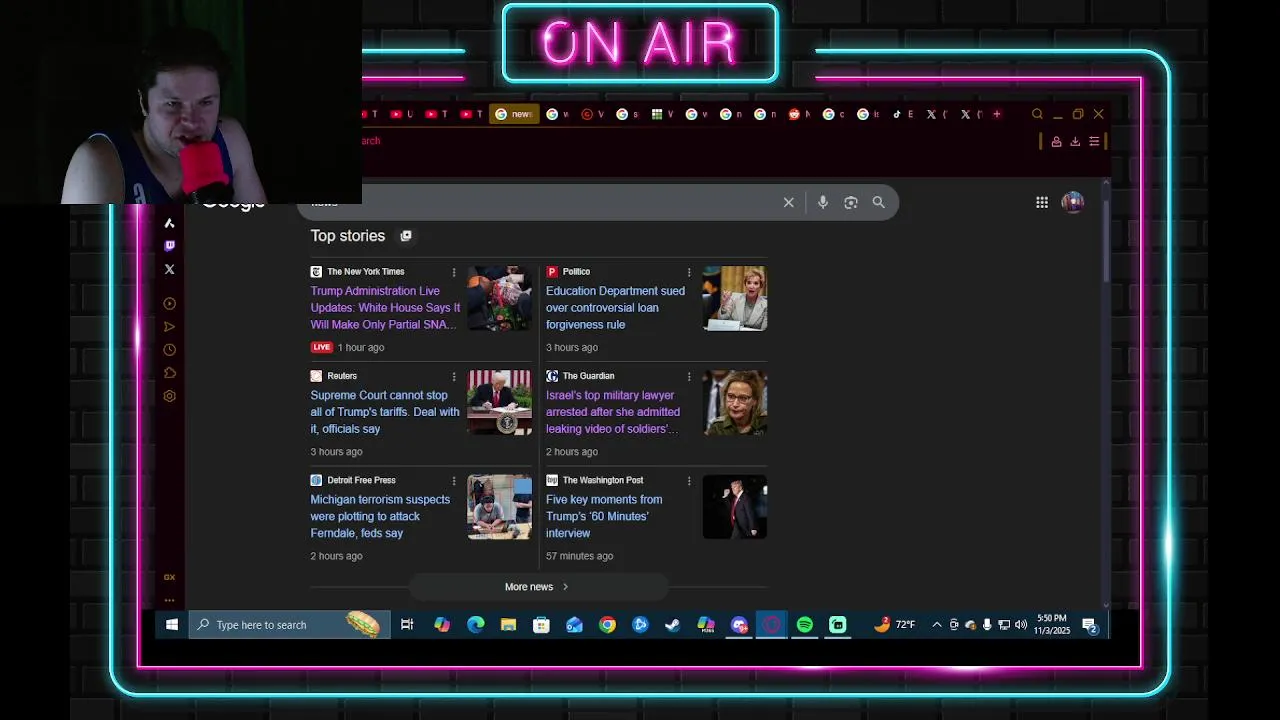Open the Google account avatar

point(1073,202)
